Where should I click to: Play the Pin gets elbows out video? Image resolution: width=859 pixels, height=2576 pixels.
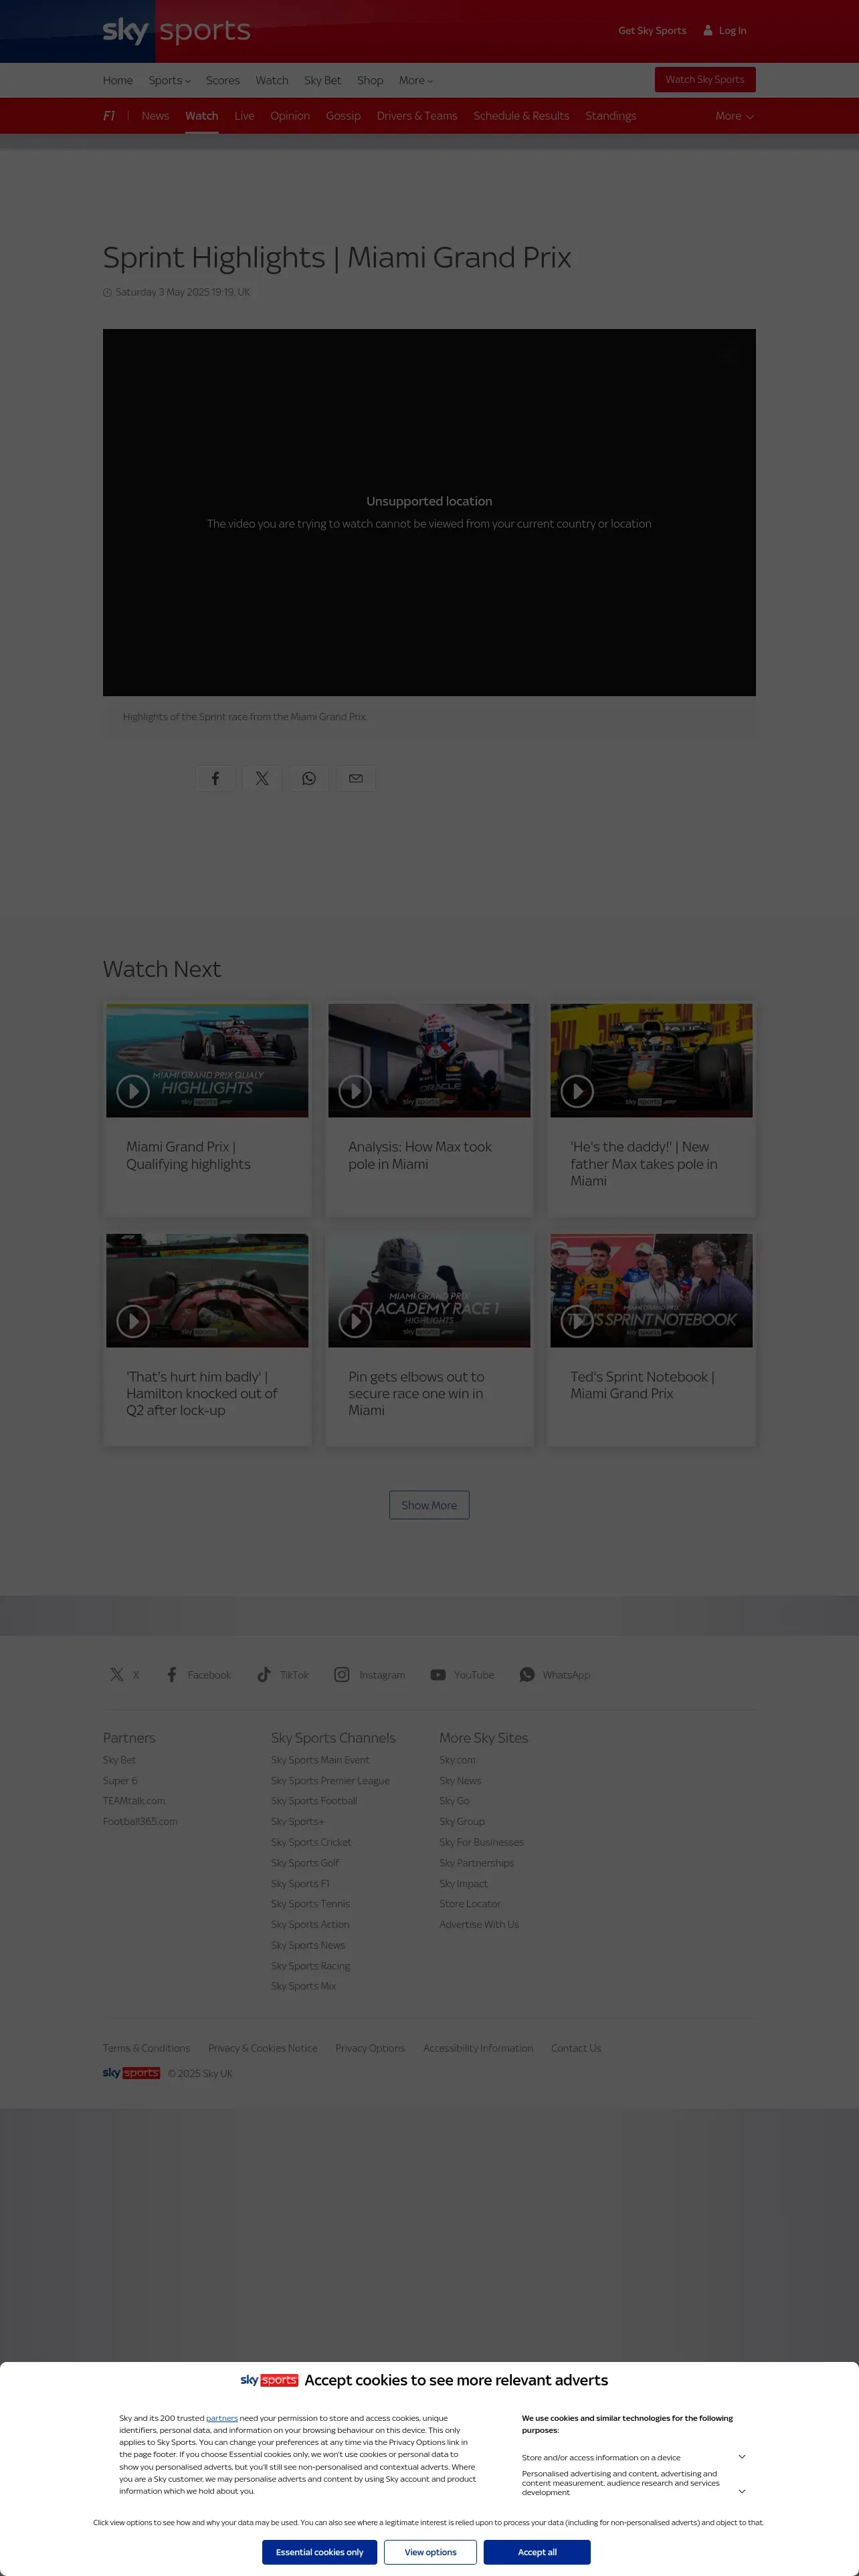click(x=355, y=1321)
